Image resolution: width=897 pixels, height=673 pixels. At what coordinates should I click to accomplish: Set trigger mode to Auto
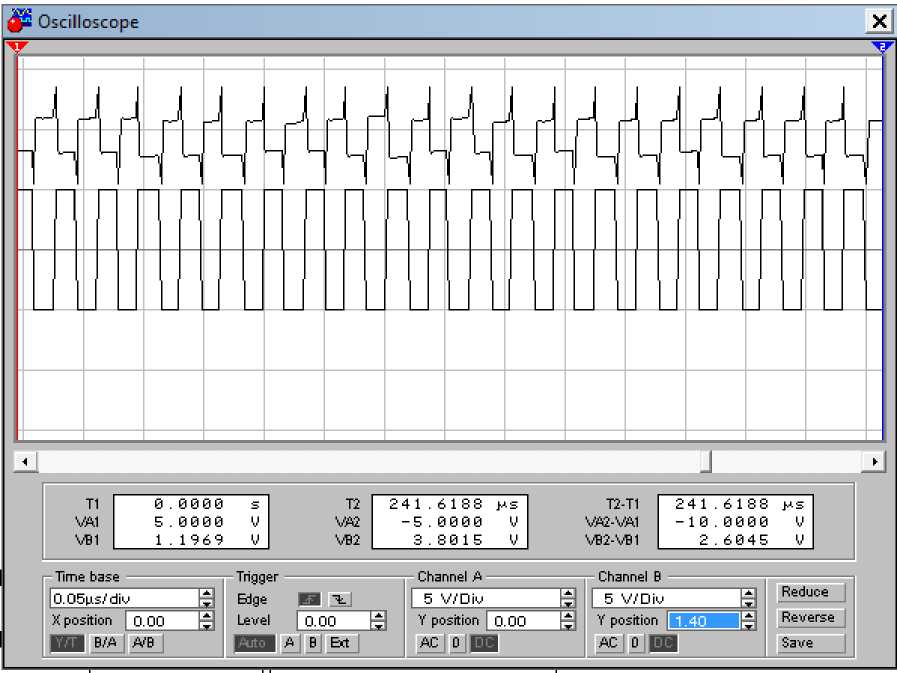pos(253,643)
